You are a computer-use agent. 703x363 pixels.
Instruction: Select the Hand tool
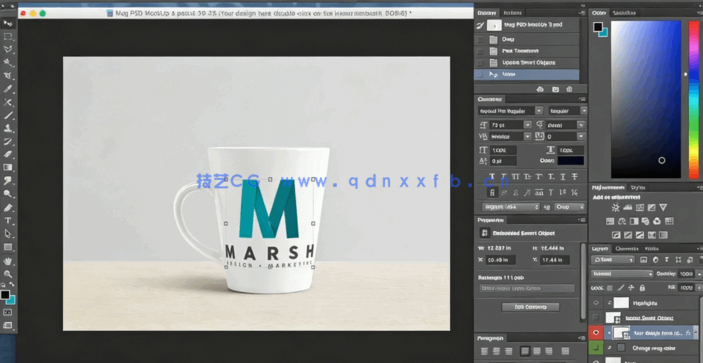[8, 261]
